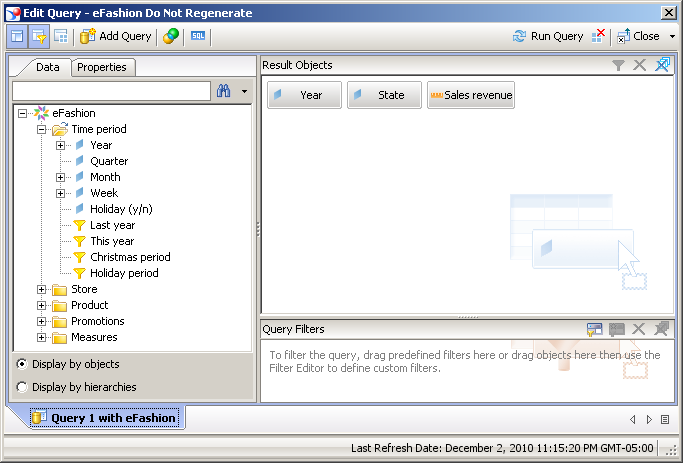Click the vertical splitter between Data and Result Objects
This screenshot has width=683, height=463.
pos(258,229)
